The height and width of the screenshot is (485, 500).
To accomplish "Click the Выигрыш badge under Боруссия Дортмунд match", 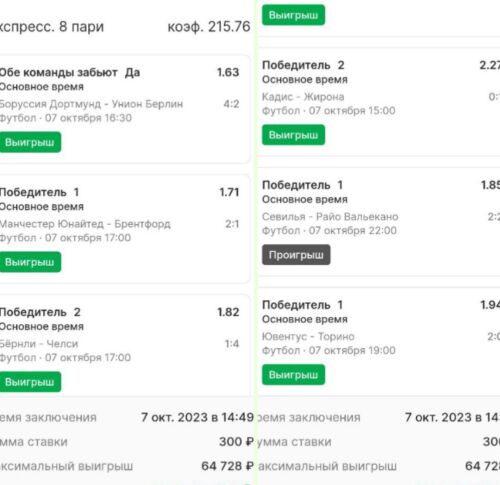I will [x=30, y=142].
